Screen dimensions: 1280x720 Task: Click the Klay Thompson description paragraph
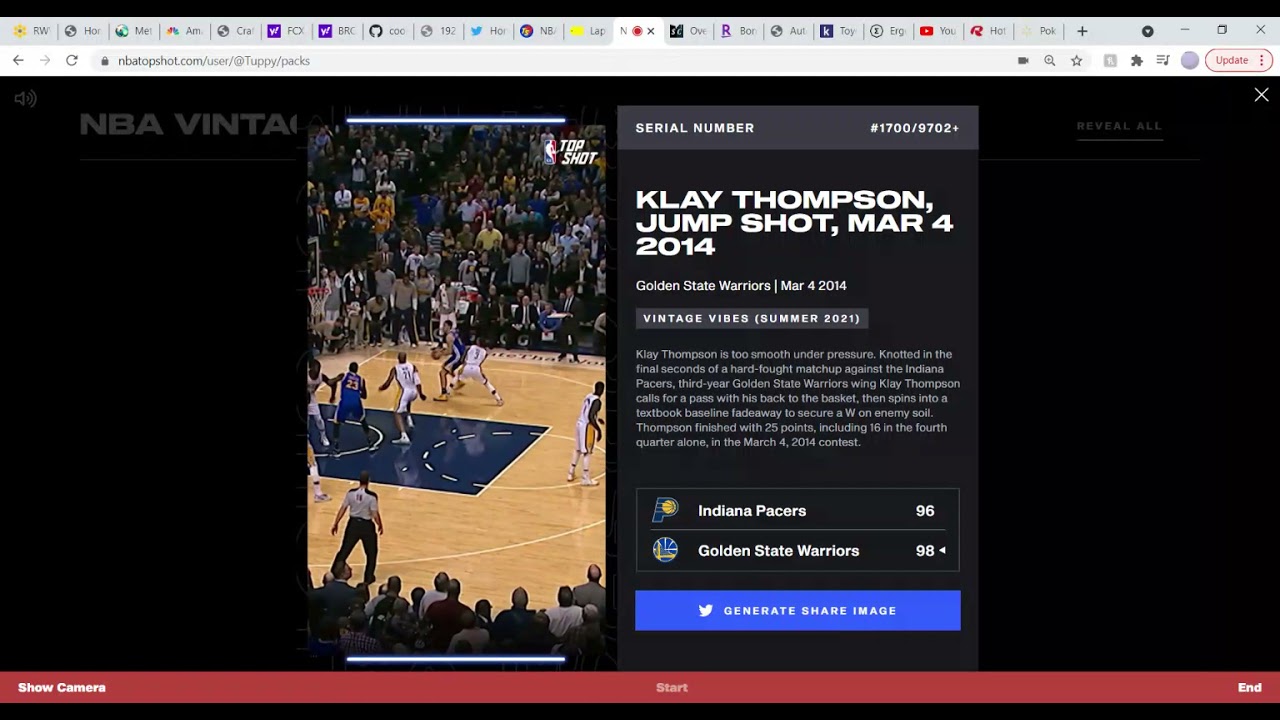(x=798, y=398)
